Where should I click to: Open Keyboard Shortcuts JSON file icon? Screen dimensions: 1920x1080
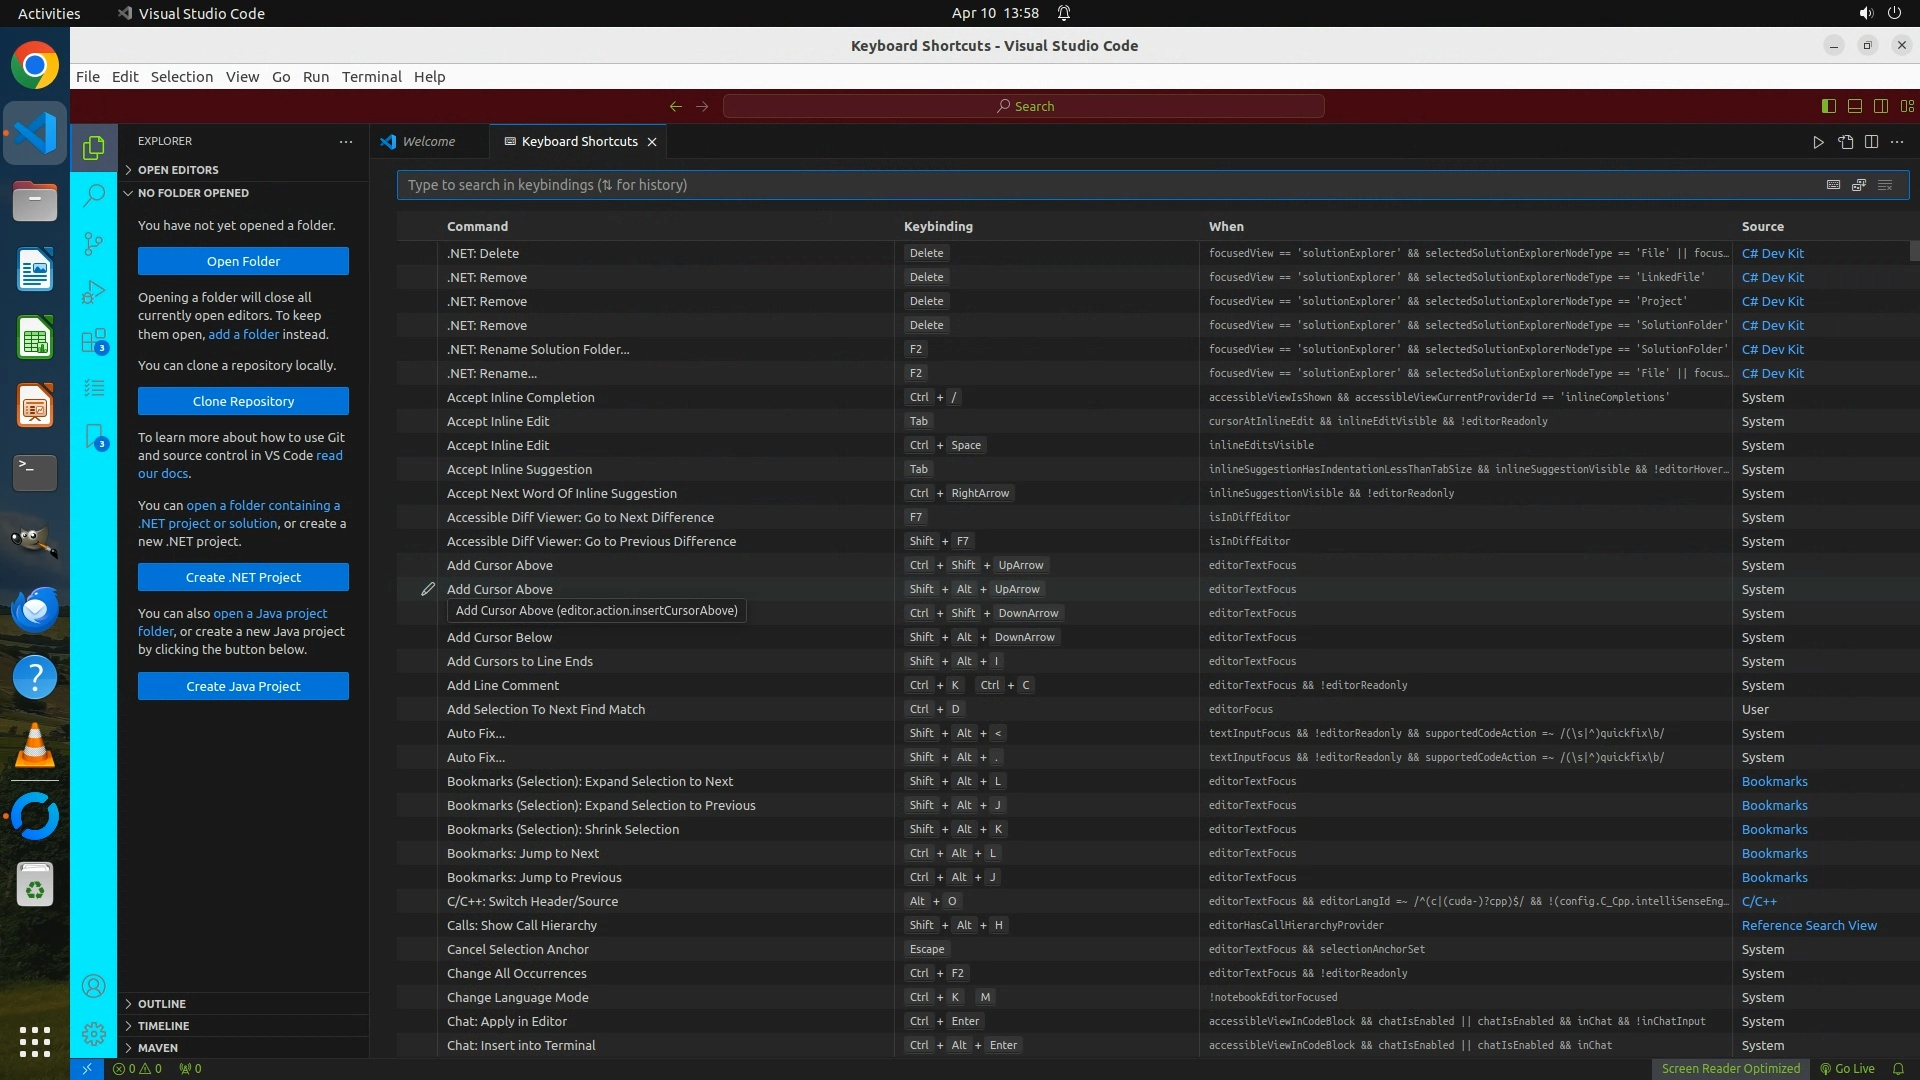tap(1845, 142)
